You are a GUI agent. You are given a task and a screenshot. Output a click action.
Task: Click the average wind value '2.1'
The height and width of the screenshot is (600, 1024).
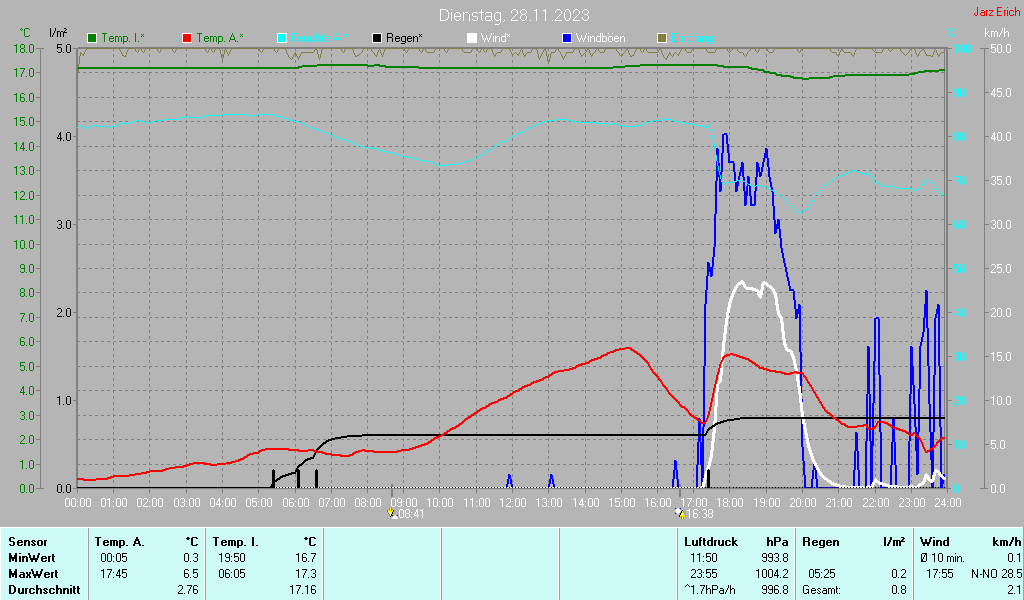(1014, 590)
